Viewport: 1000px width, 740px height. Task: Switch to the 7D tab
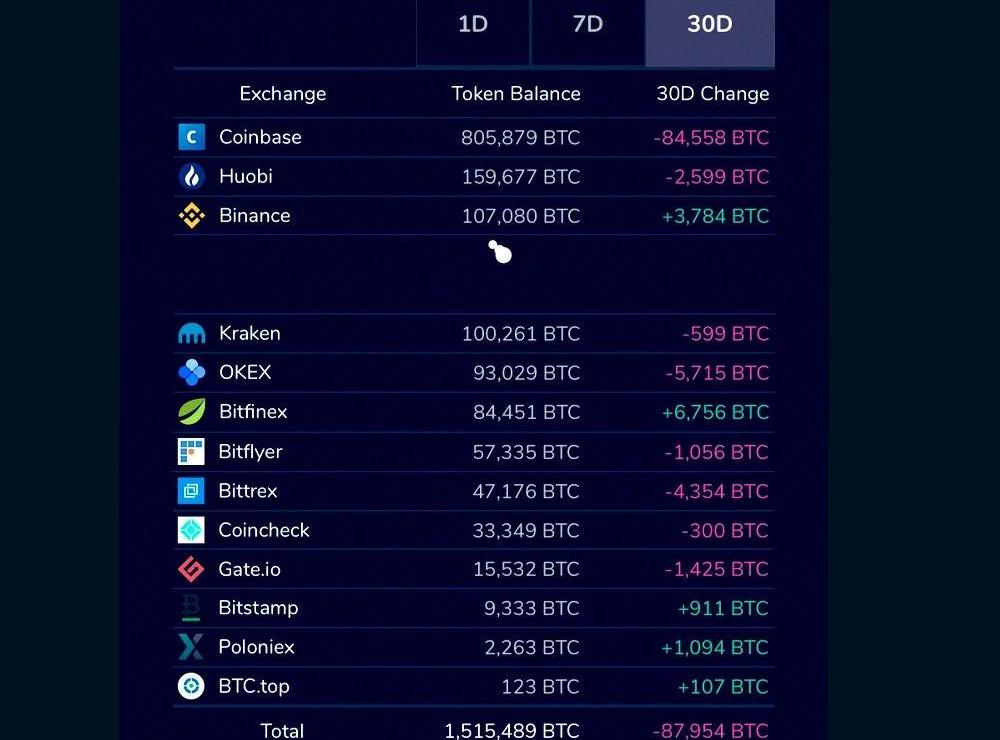(588, 25)
